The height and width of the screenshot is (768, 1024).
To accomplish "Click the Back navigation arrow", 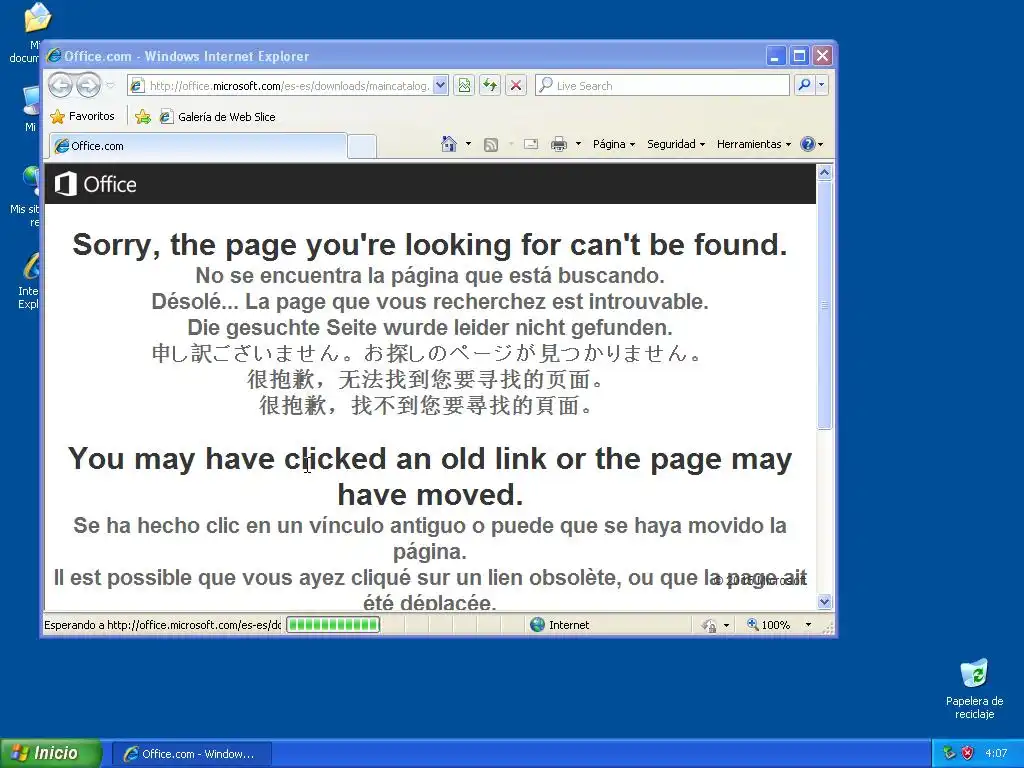I will [x=60, y=85].
